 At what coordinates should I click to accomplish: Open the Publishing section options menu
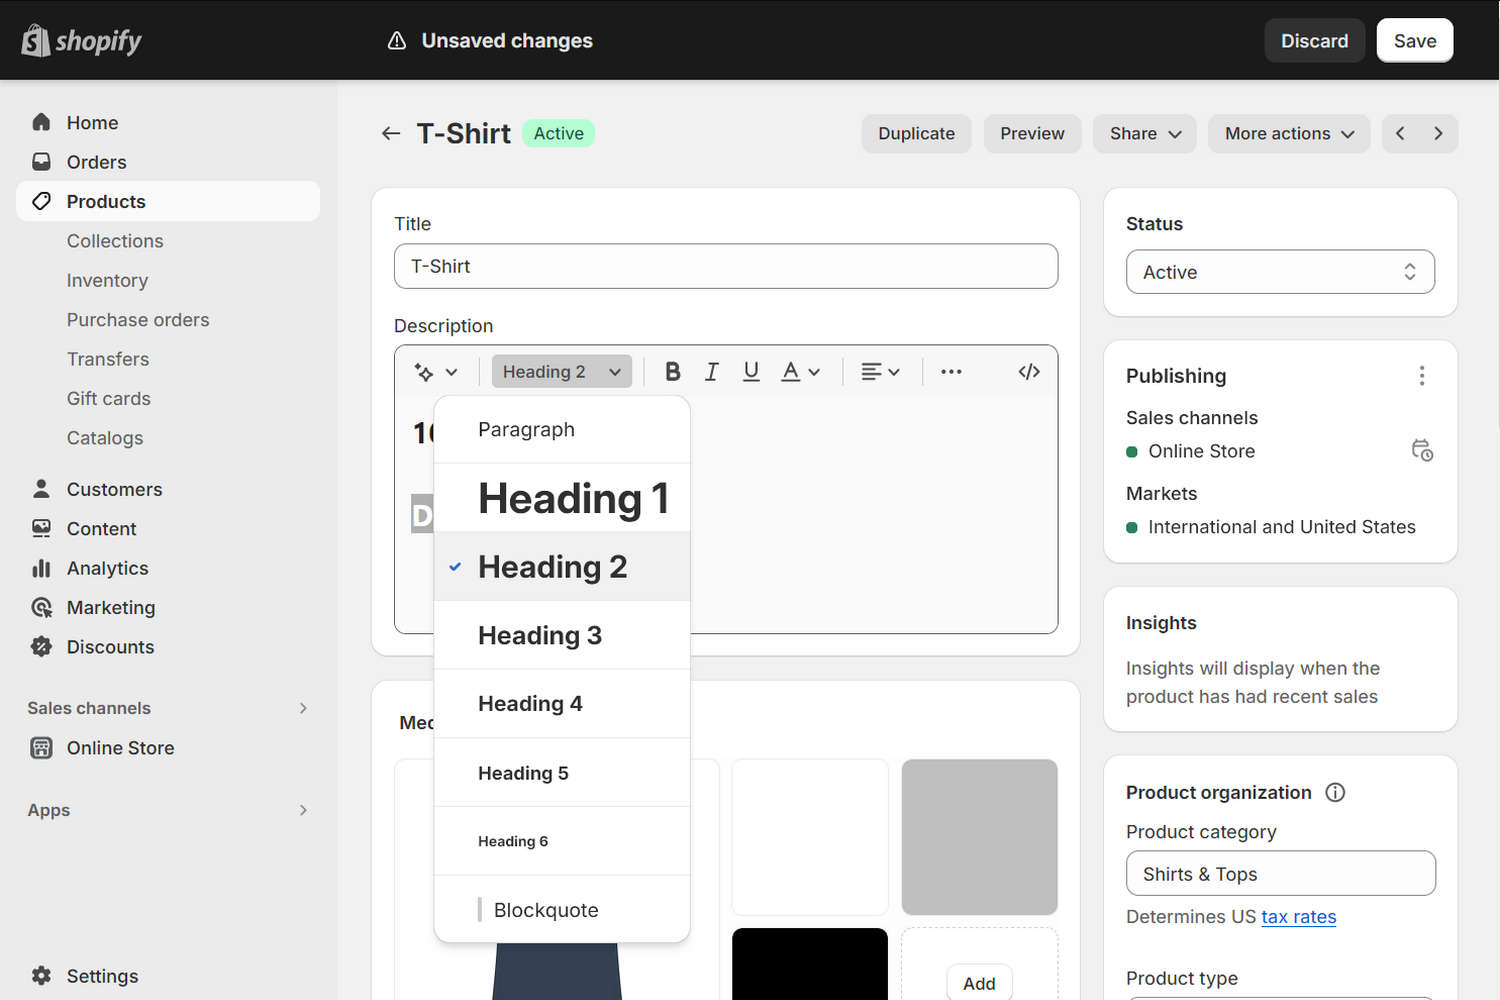pyautogui.click(x=1422, y=375)
